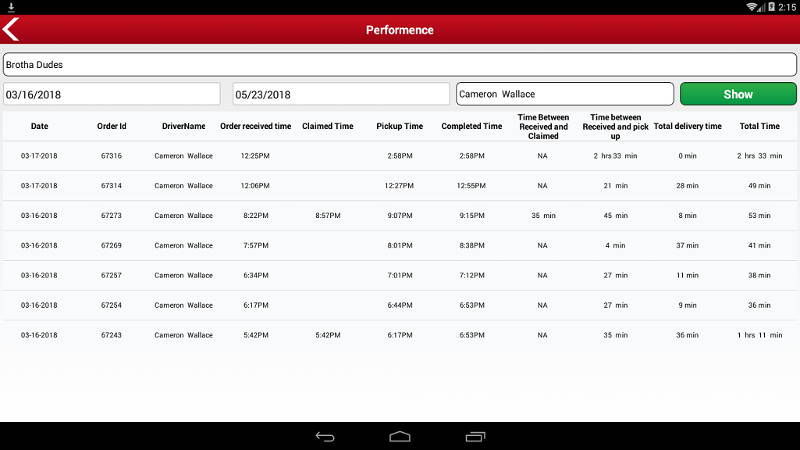Image resolution: width=800 pixels, height=450 pixels.
Task: Tap Wi-Fi icon in status bar
Action: pyautogui.click(x=752, y=7)
